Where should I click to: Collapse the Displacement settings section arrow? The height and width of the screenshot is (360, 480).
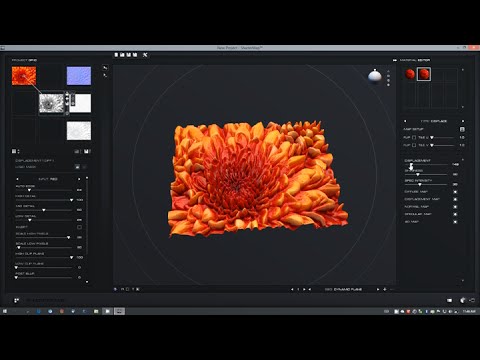coord(463,160)
